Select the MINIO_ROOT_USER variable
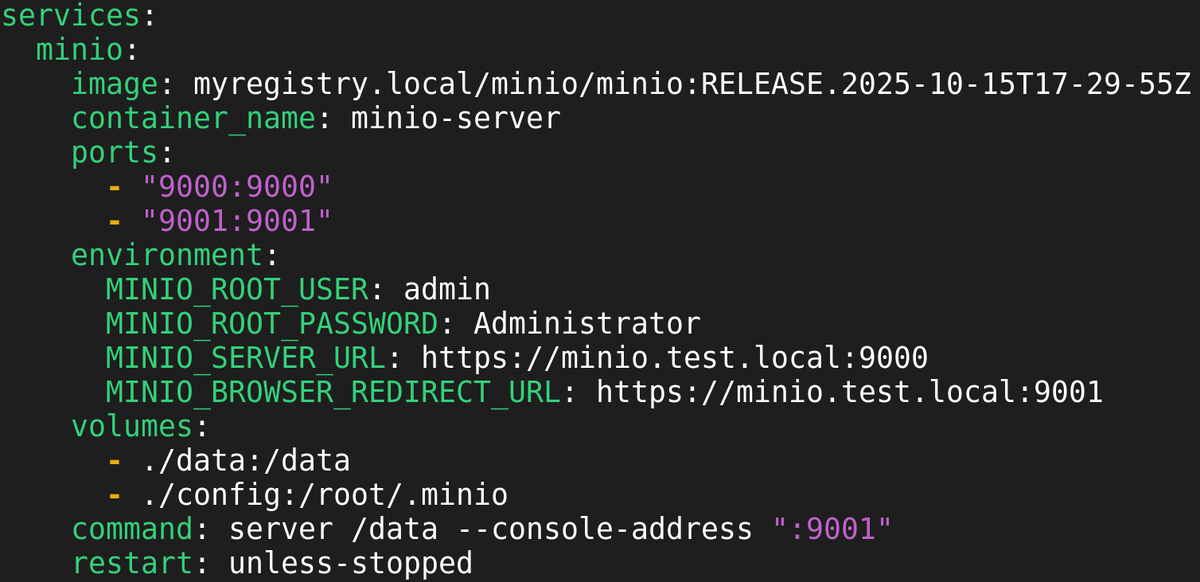1200x582 pixels. 236,289
